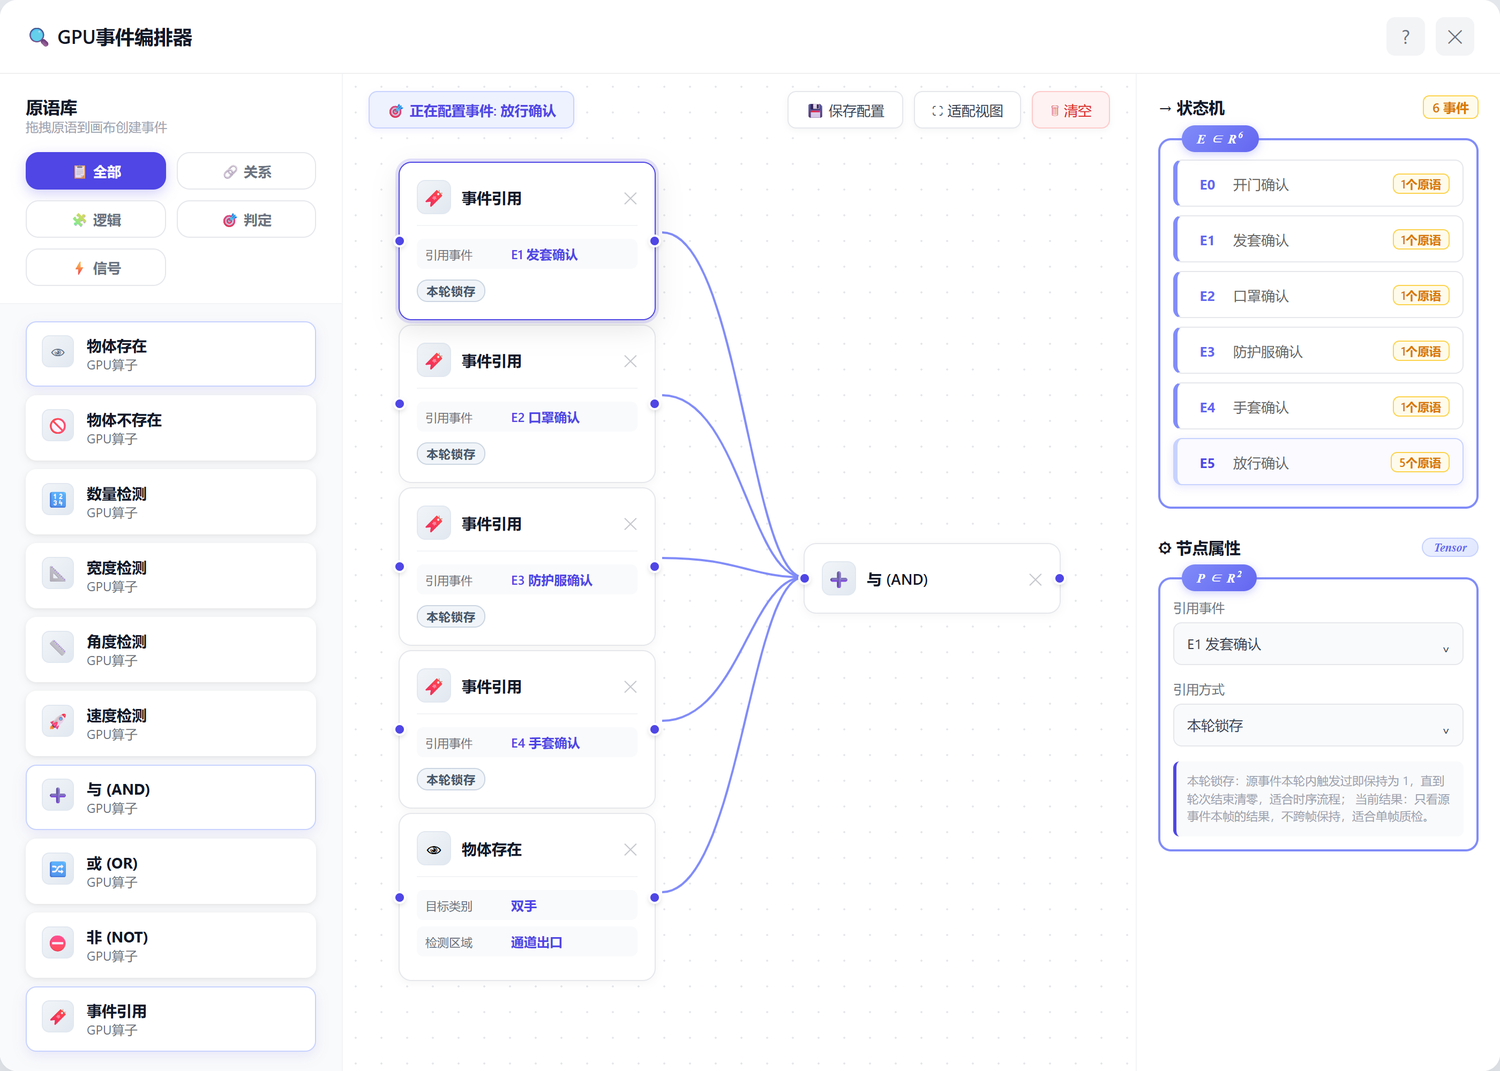
Task: Click the ticket icon on E3 防护服确认 node
Action: pyautogui.click(x=434, y=524)
